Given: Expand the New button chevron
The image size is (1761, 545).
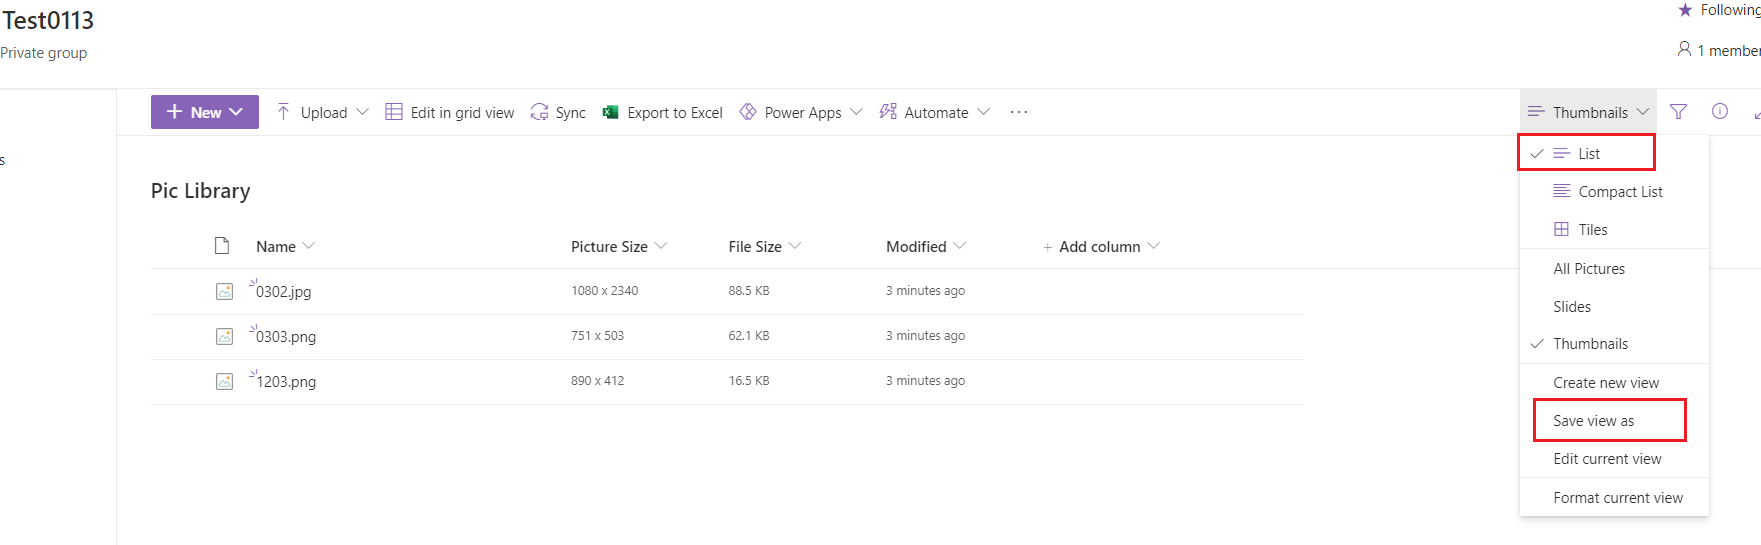Looking at the screenshot, I should 236,112.
